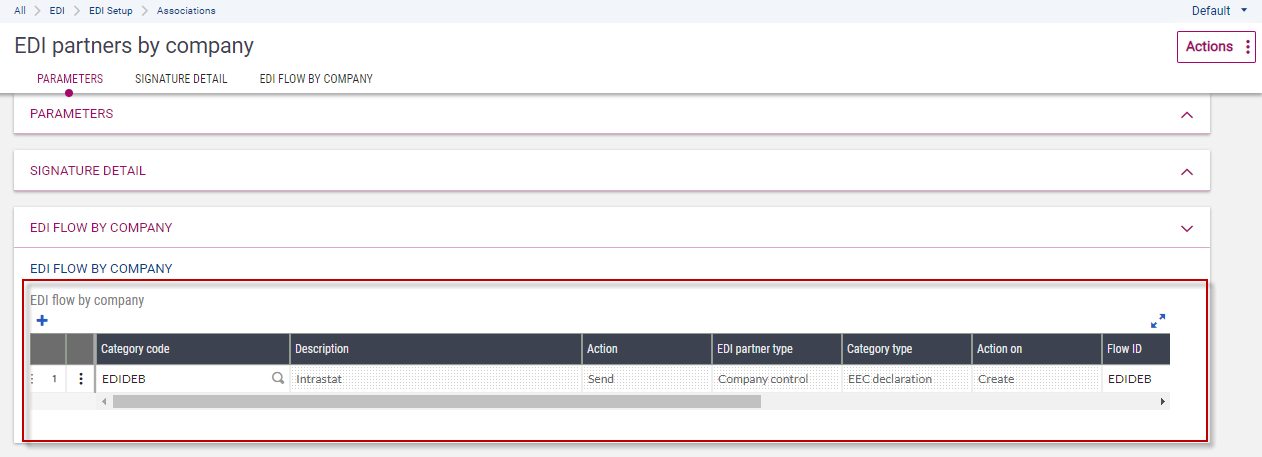
Task: Click row 1 drag handle
Action: coord(33,379)
